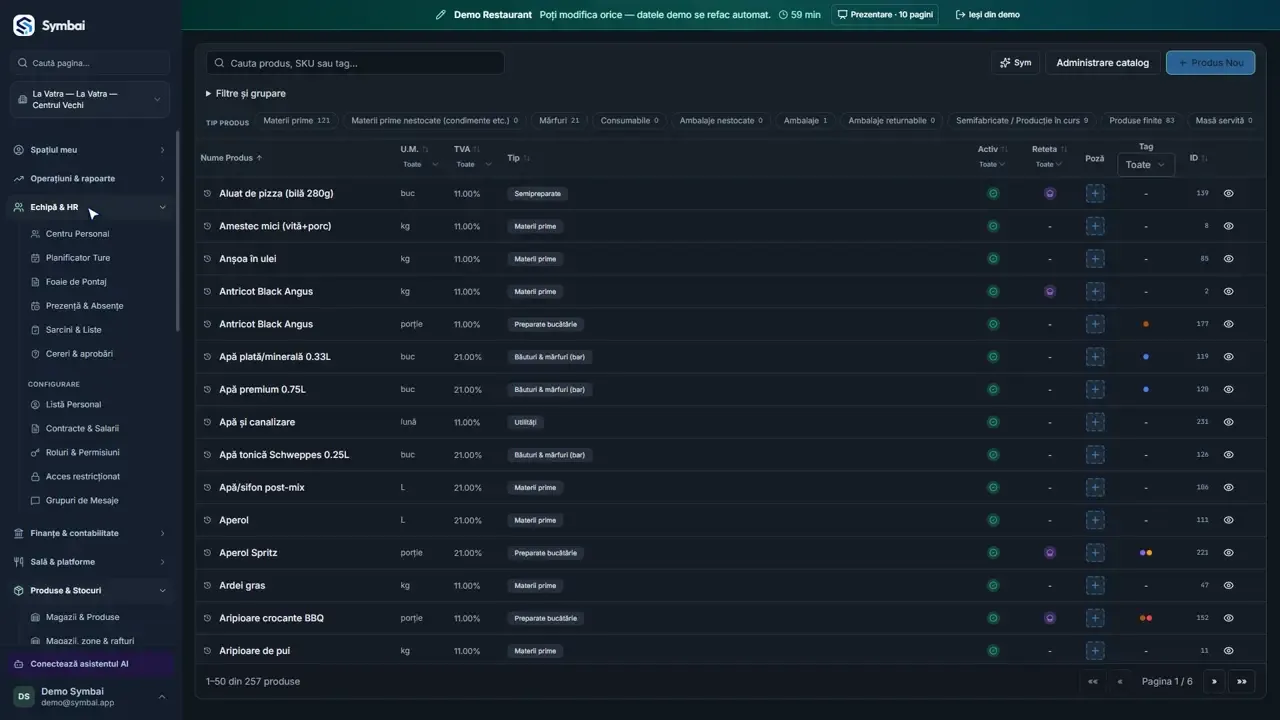Add a photo for Apă și canalizare
This screenshot has width=1280, height=720.
1095,422
